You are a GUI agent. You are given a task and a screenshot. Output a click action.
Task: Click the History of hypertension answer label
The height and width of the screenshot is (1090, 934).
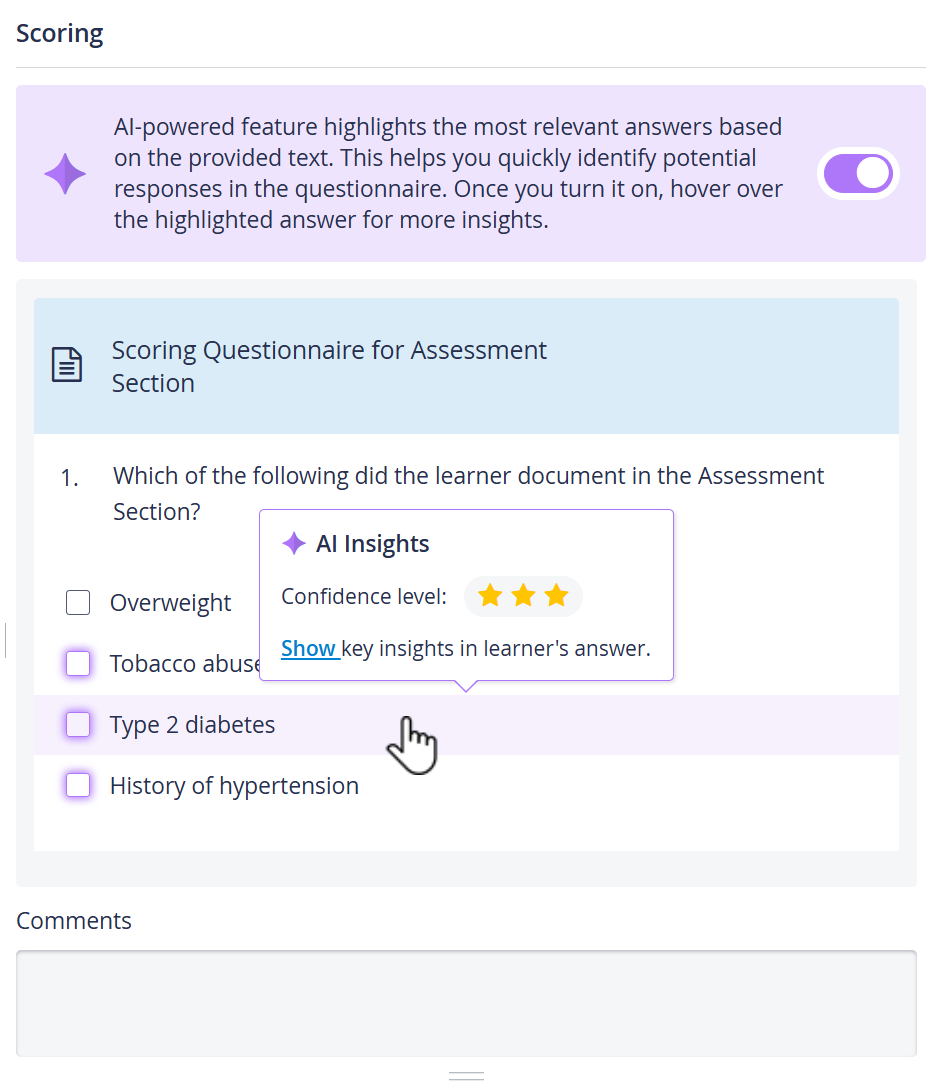(x=234, y=786)
